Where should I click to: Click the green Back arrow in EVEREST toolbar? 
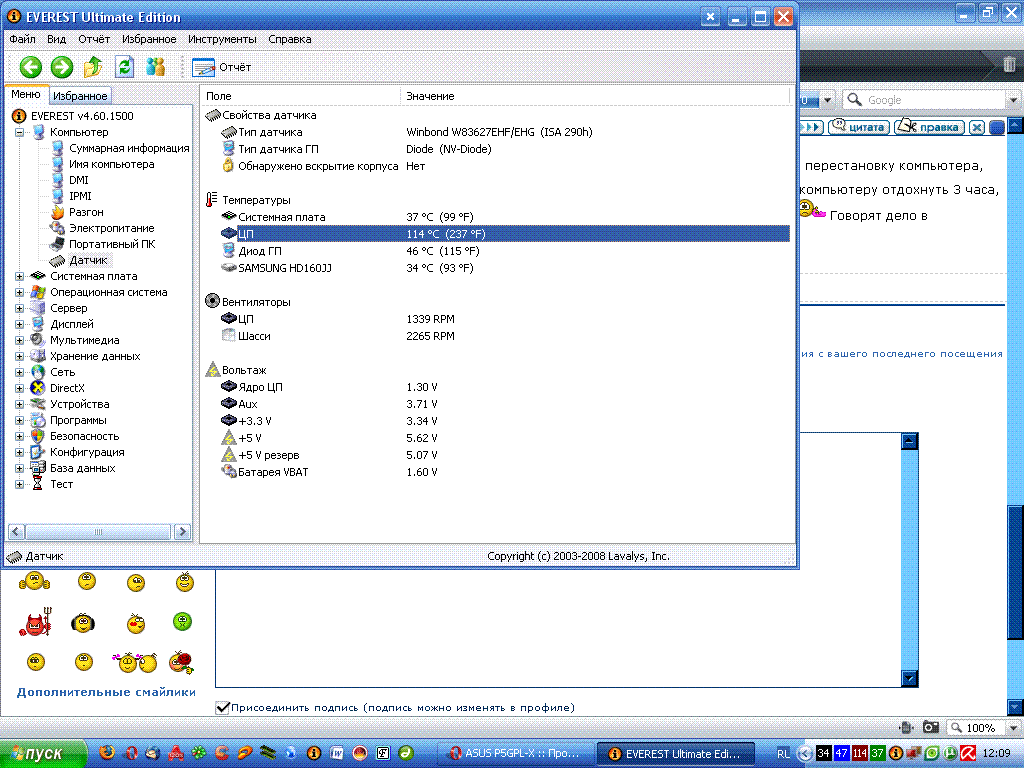point(30,67)
